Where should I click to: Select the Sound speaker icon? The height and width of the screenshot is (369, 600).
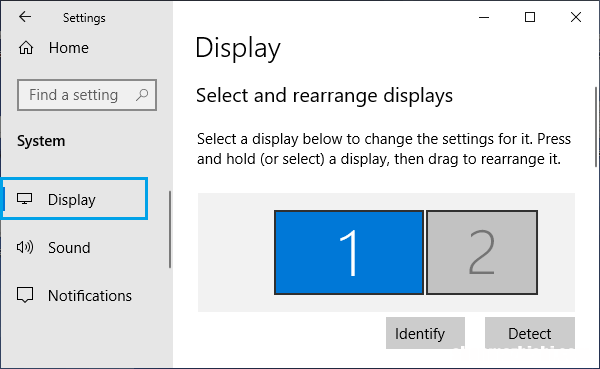pos(25,247)
